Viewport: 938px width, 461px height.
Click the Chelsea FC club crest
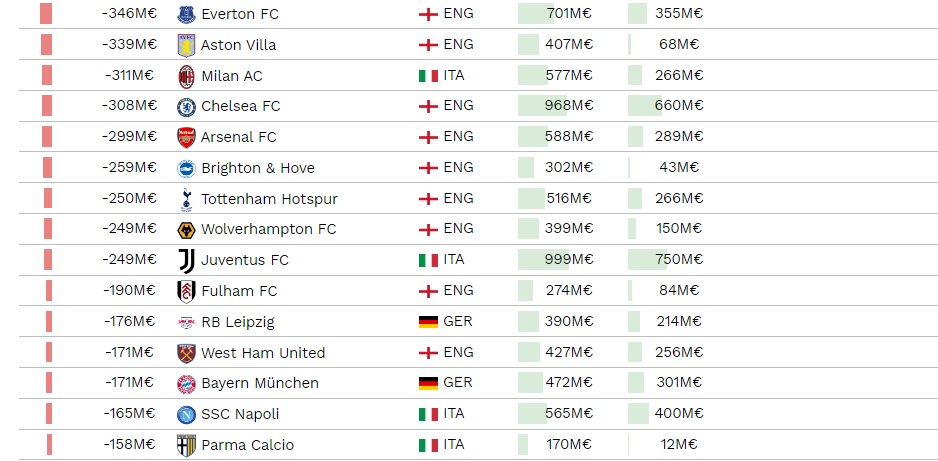pos(186,107)
